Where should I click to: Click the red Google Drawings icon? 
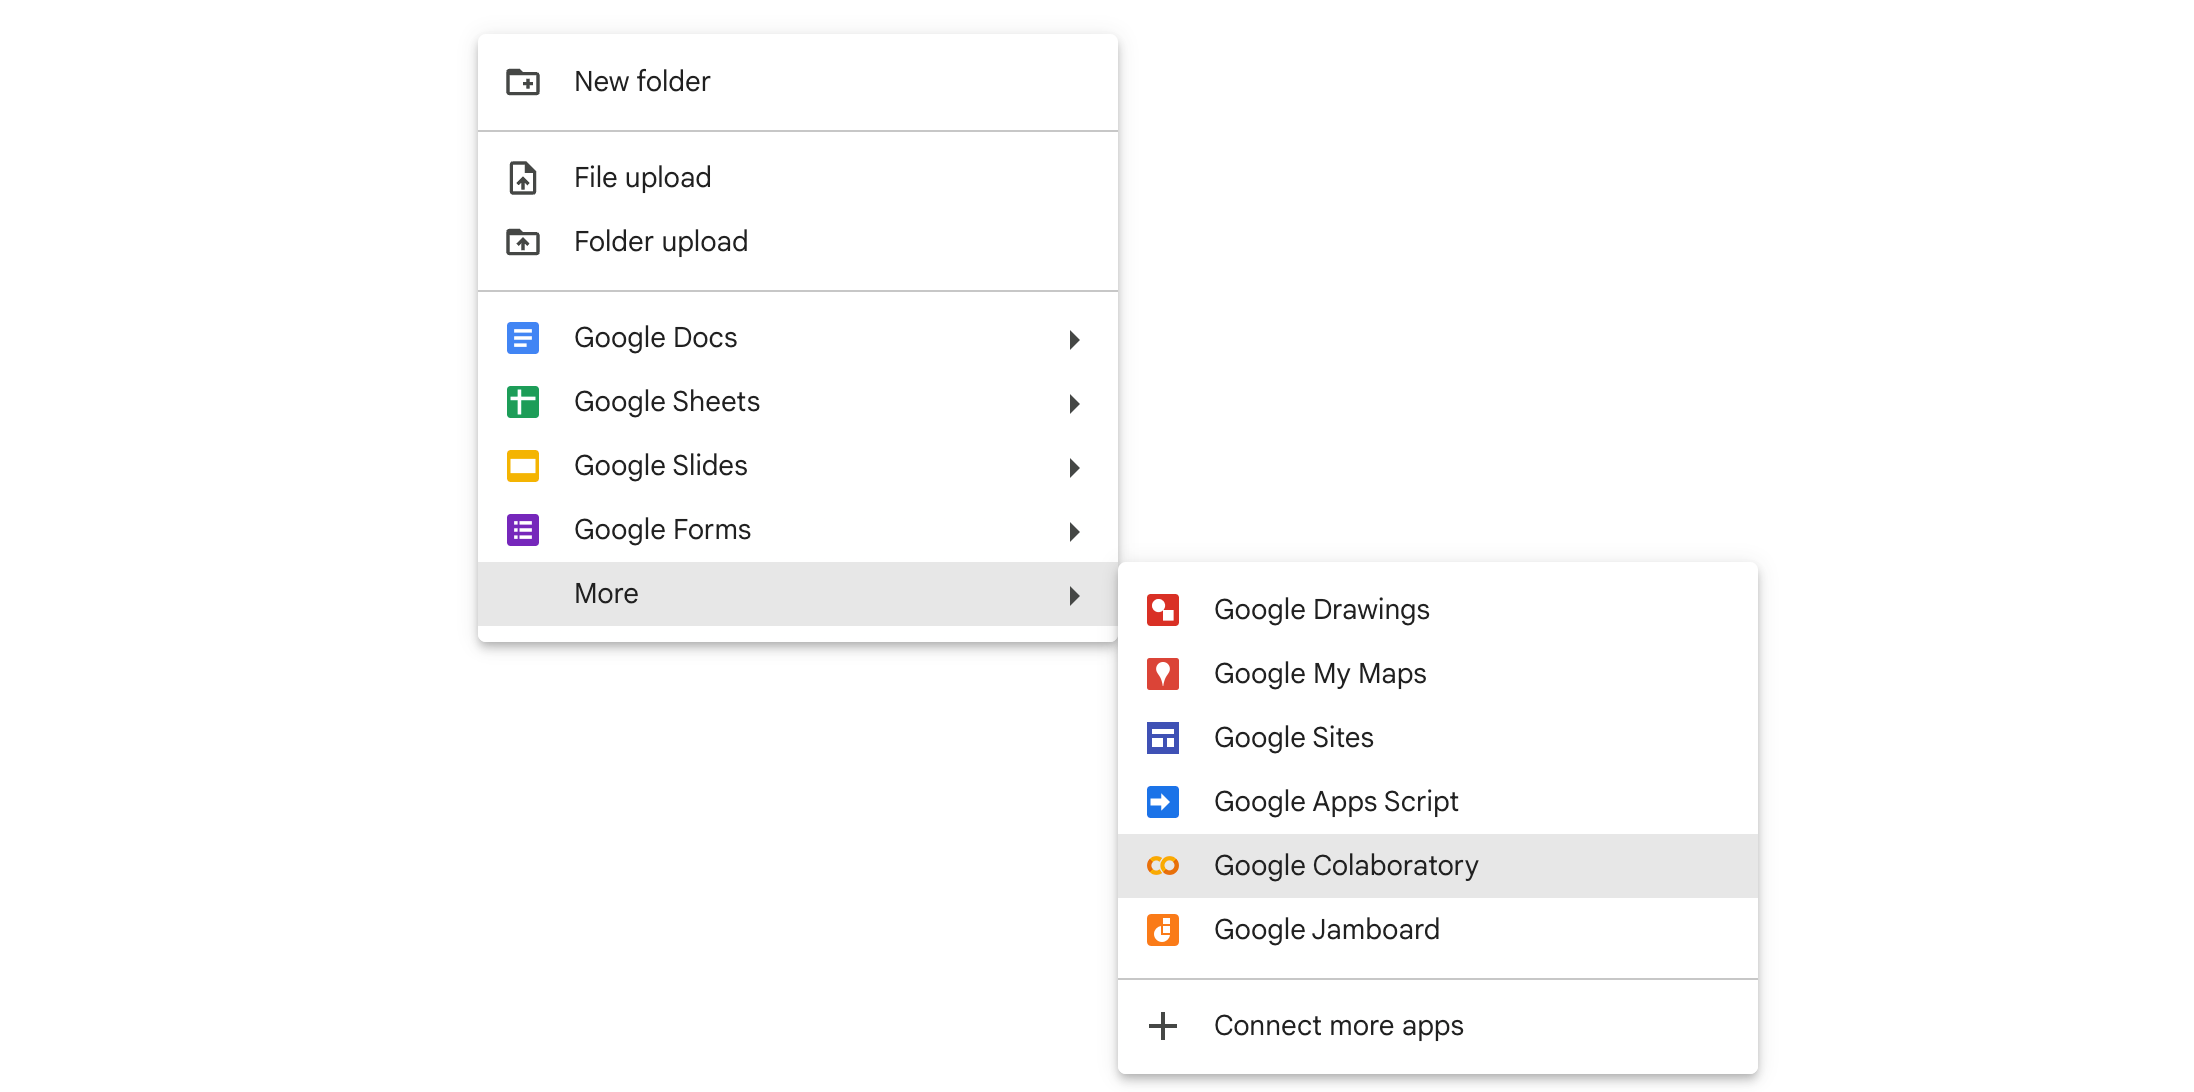click(x=1162, y=610)
